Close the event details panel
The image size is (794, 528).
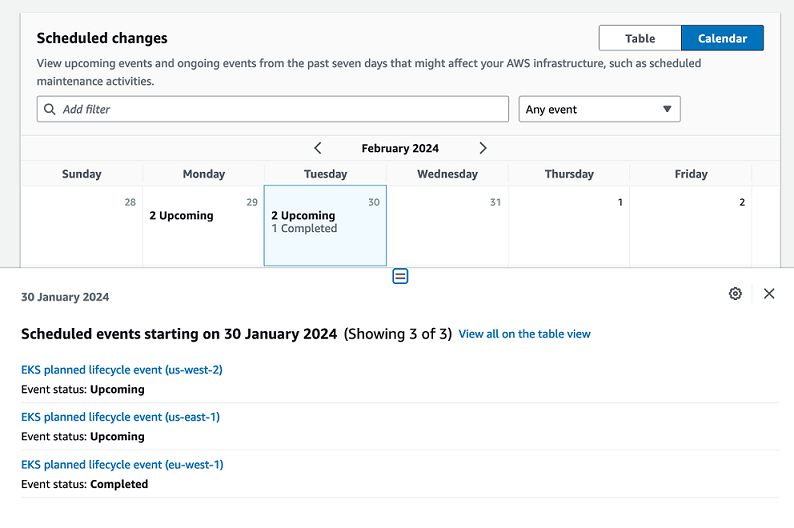tap(769, 293)
